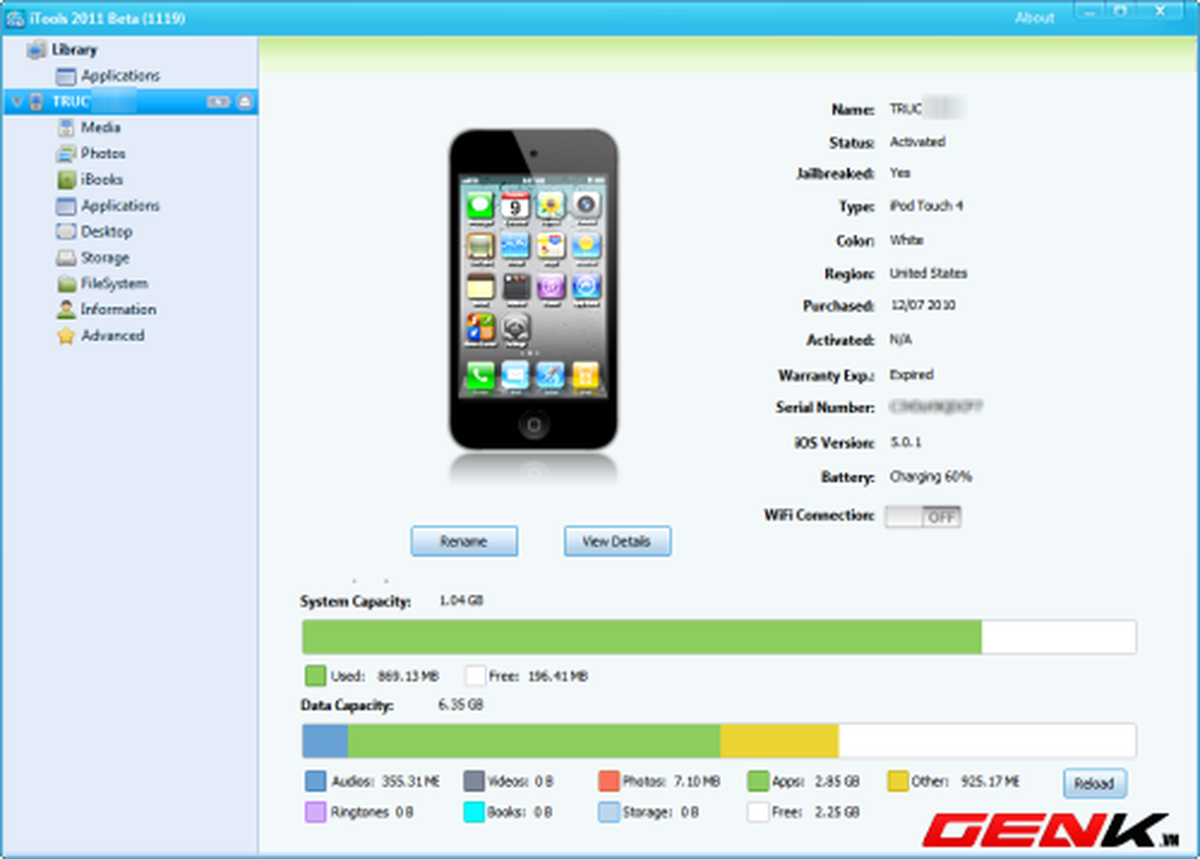Open Applications under Library
This screenshot has height=859, width=1200.
pyautogui.click(x=120, y=76)
